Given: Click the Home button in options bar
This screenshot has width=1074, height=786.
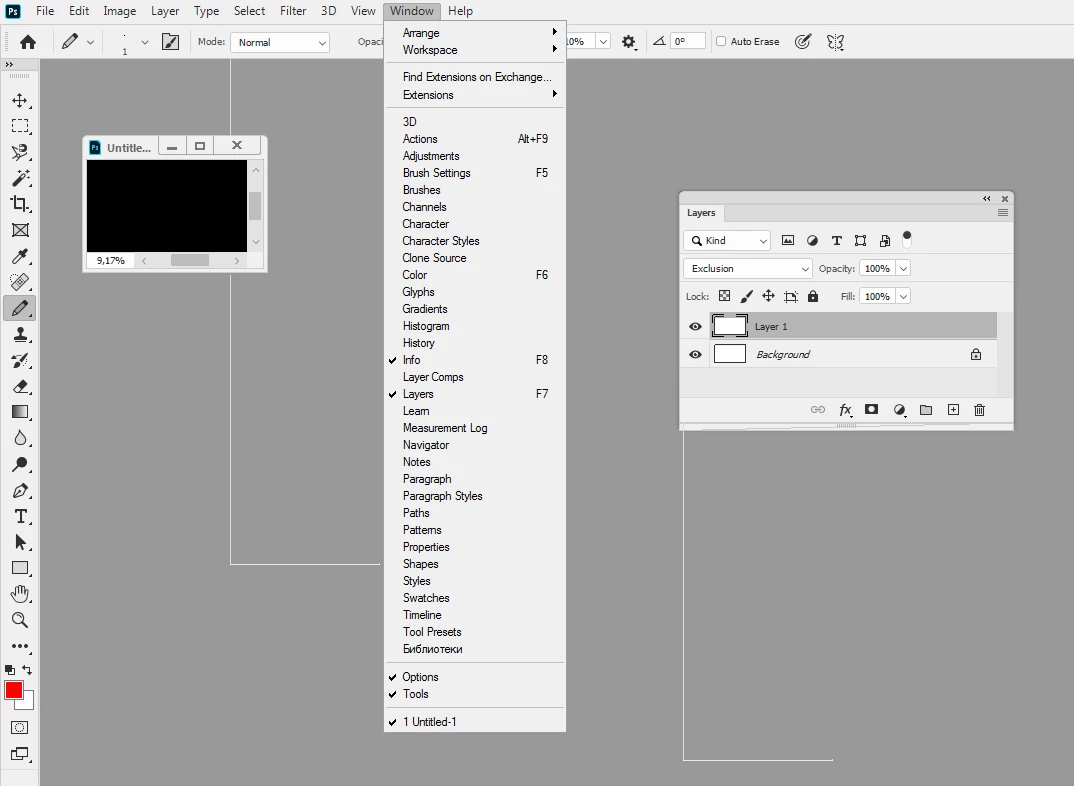Looking at the screenshot, I should tap(28, 42).
